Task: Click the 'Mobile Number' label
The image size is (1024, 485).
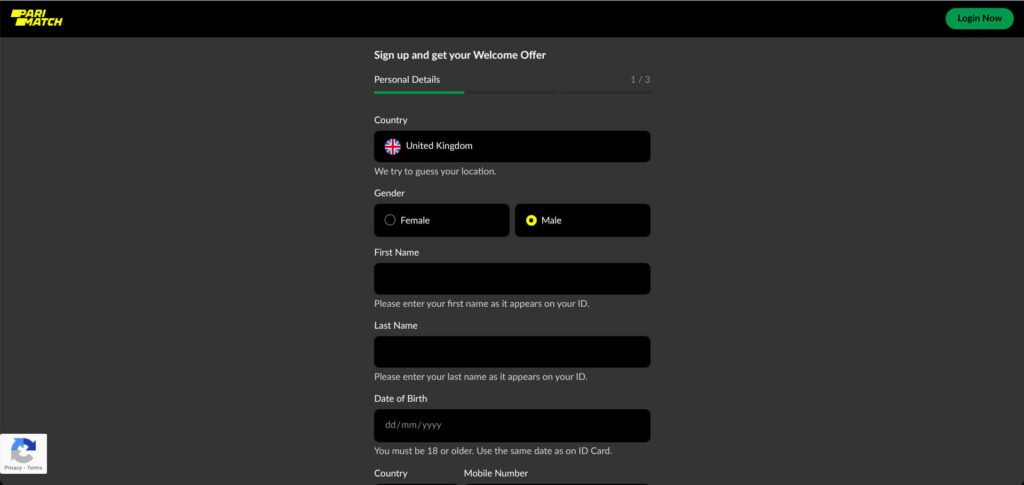Action: pyautogui.click(x=496, y=473)
